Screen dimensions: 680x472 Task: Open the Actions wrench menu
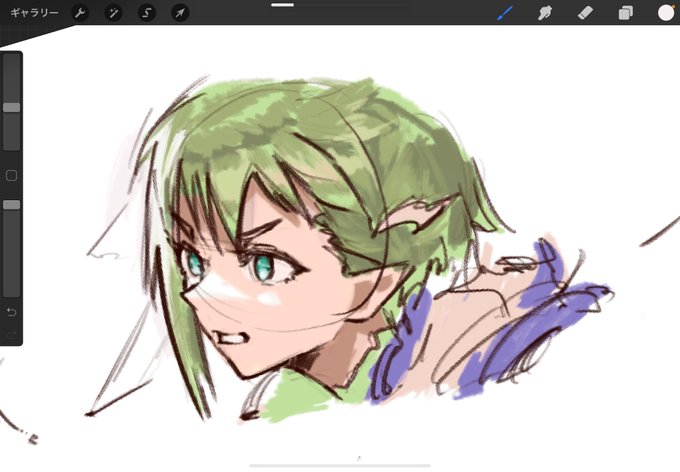click(80, 13)
